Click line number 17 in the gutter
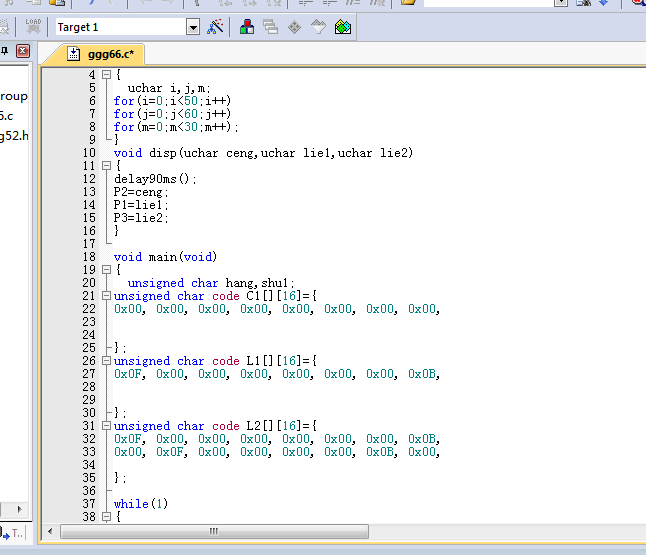646x555 pixels. pyautogui.click(x=89, y=244)
